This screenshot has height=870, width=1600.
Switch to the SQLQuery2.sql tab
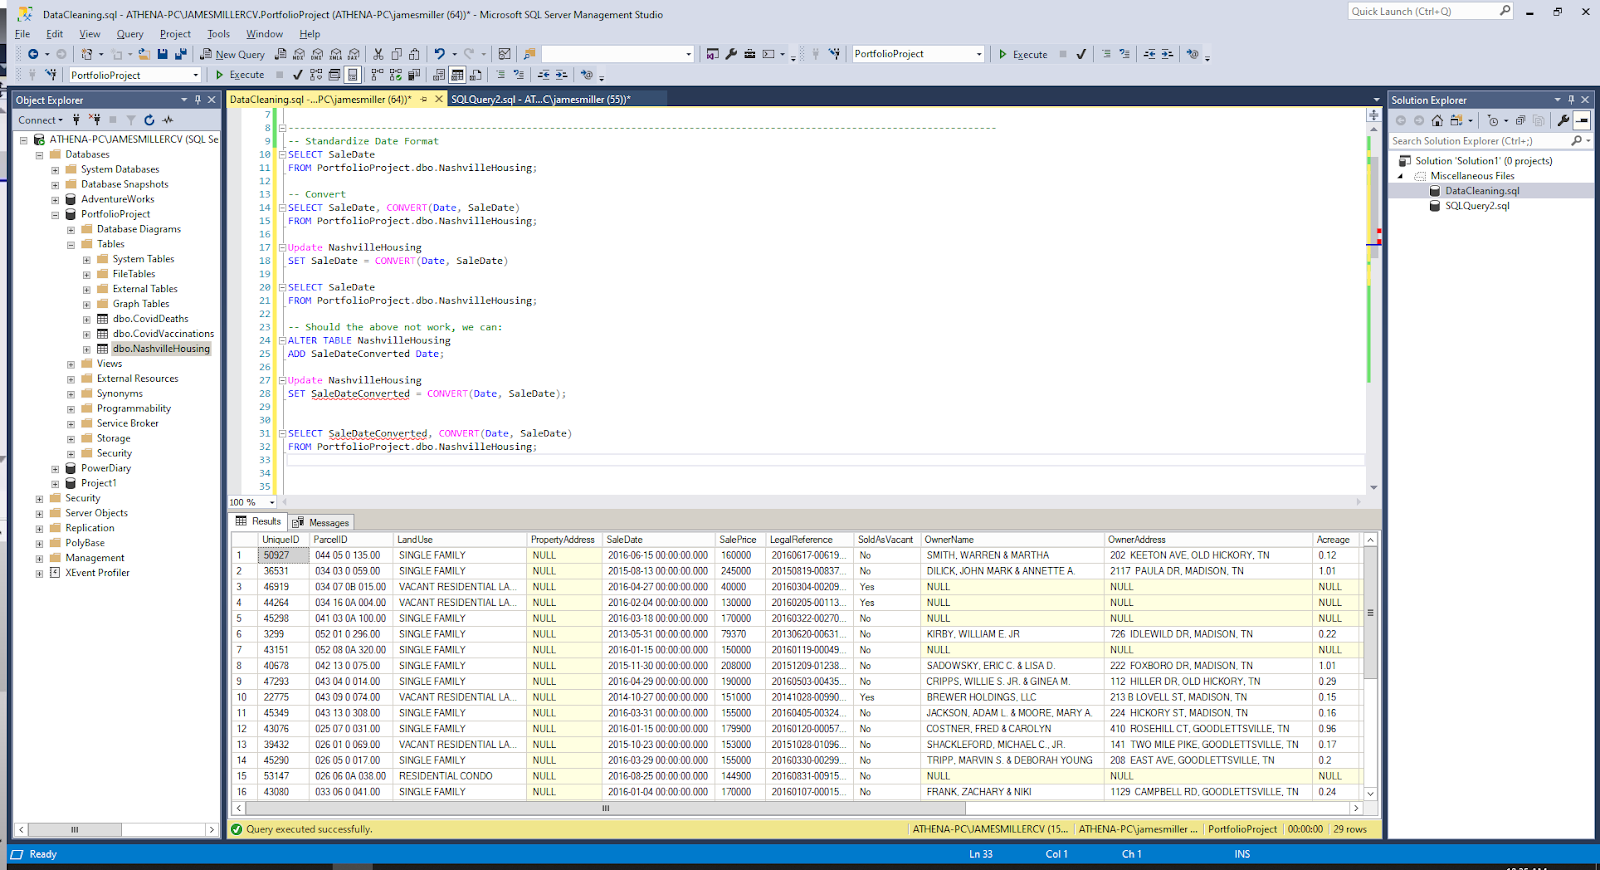click(538, 99)
